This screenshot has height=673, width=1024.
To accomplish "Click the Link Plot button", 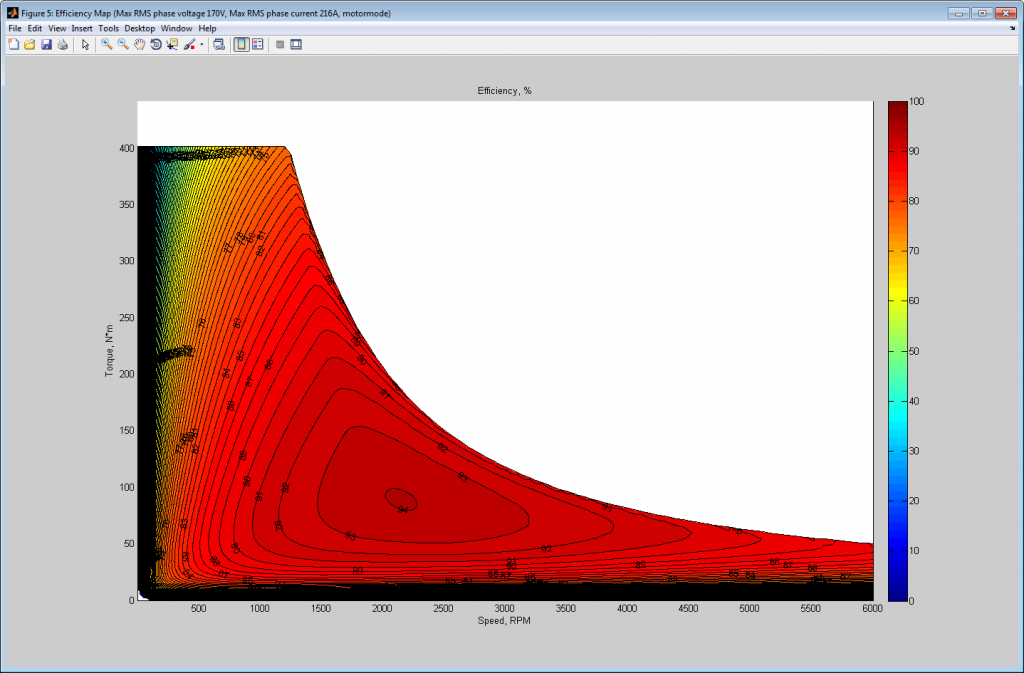I will pos(218,44).
